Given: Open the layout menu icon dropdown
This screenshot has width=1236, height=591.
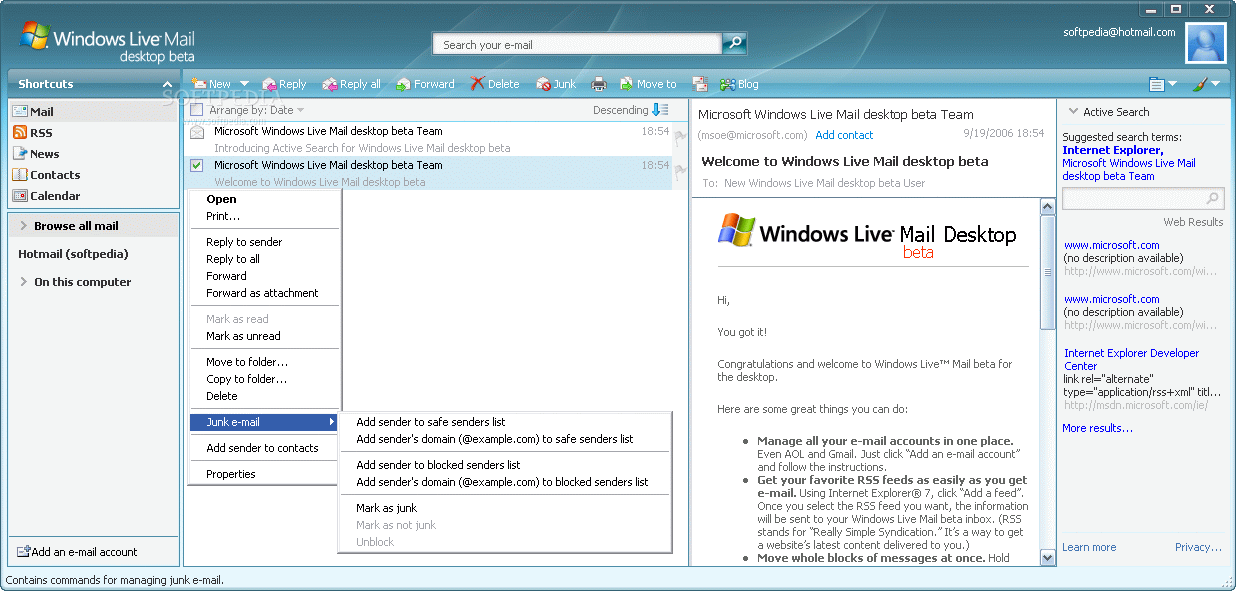Looking at the screenshot, I should [x=1162, y=84].
